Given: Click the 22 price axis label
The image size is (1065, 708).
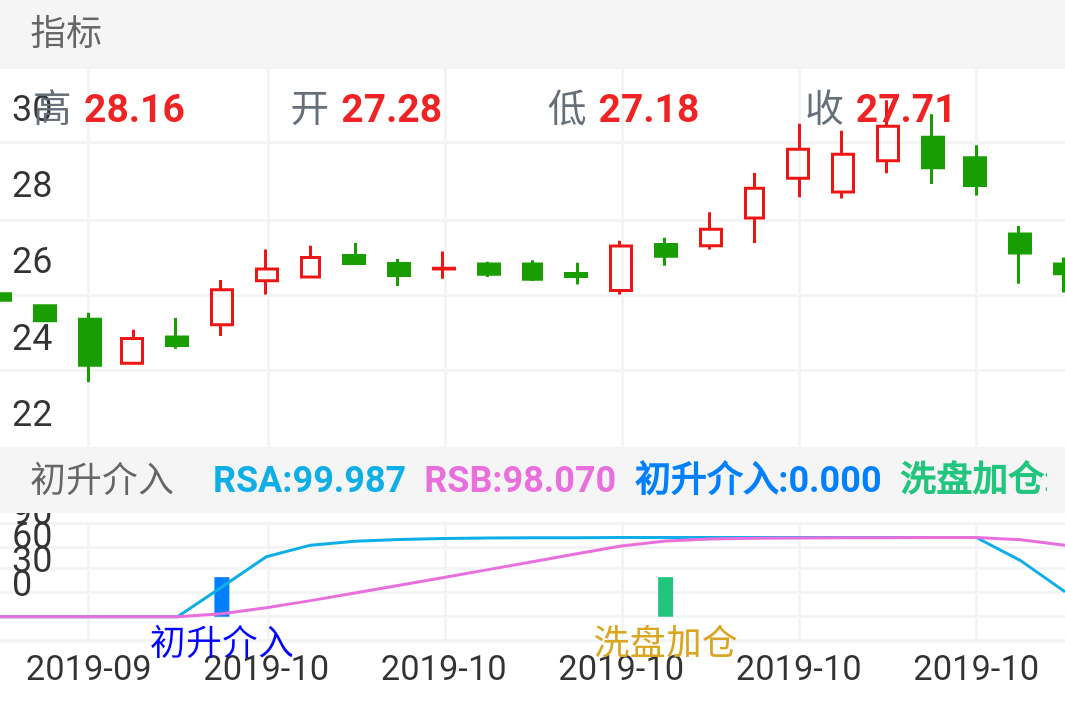Looking at the screenshot, I should 32,413.
